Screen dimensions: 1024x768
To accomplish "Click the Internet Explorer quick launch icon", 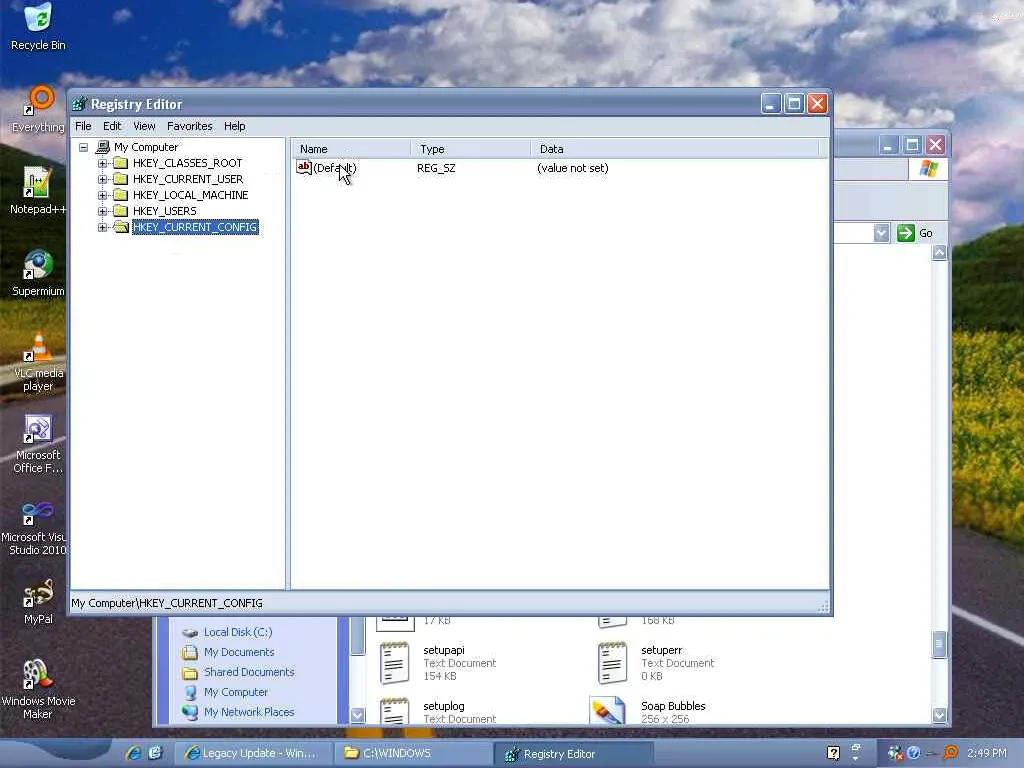I will coord(134,753).
